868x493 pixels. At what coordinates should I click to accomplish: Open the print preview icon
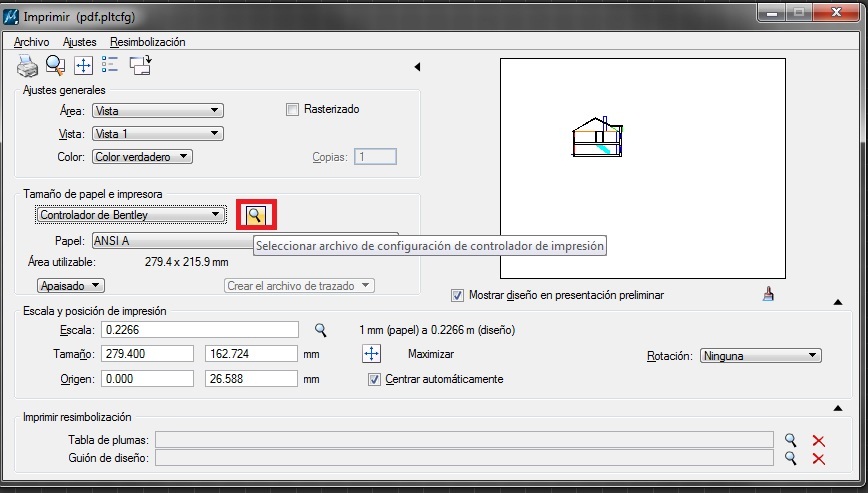click(55, 66)
